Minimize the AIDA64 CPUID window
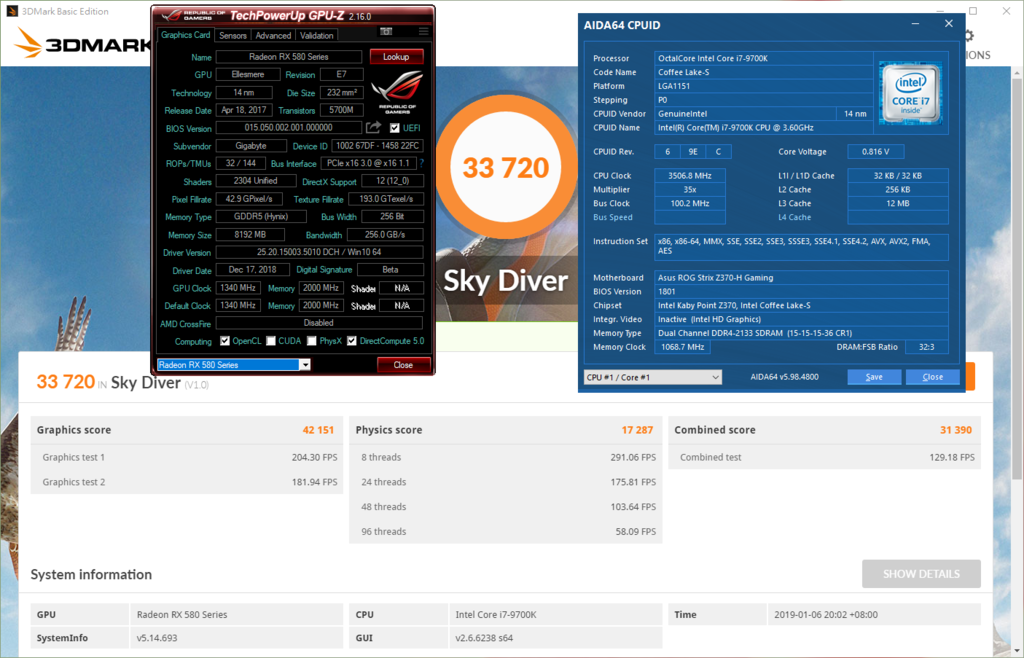The width and height of the screenshot is (1024, 658). [916, 24]
